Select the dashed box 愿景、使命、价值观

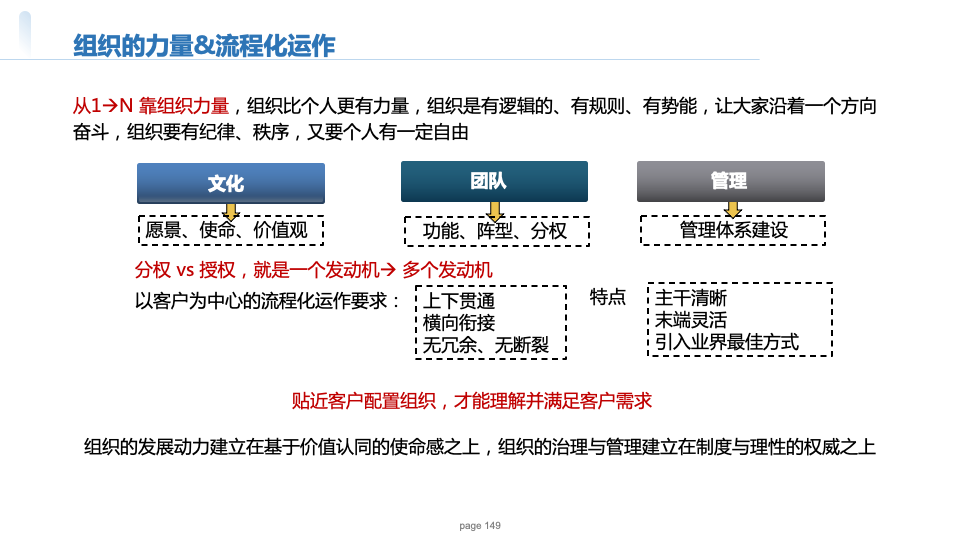click(x=231, y=230)
